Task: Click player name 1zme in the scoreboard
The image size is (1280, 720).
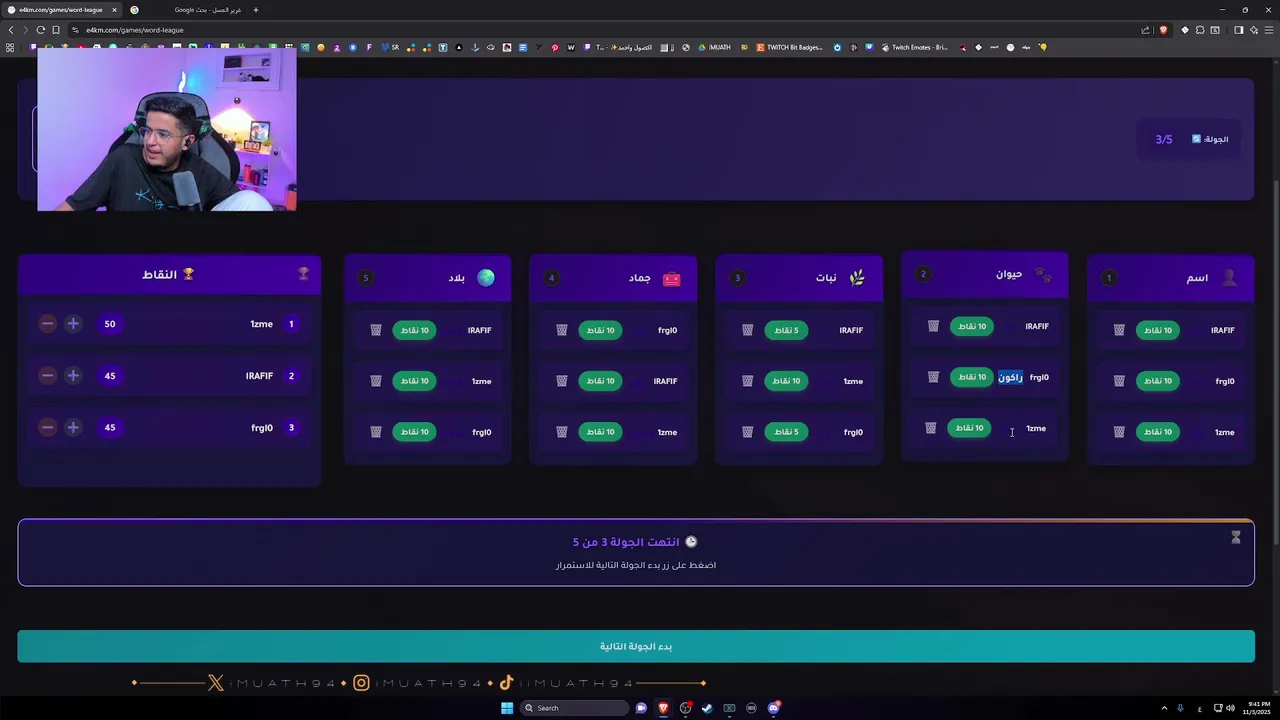Action: tap(261, 324)
